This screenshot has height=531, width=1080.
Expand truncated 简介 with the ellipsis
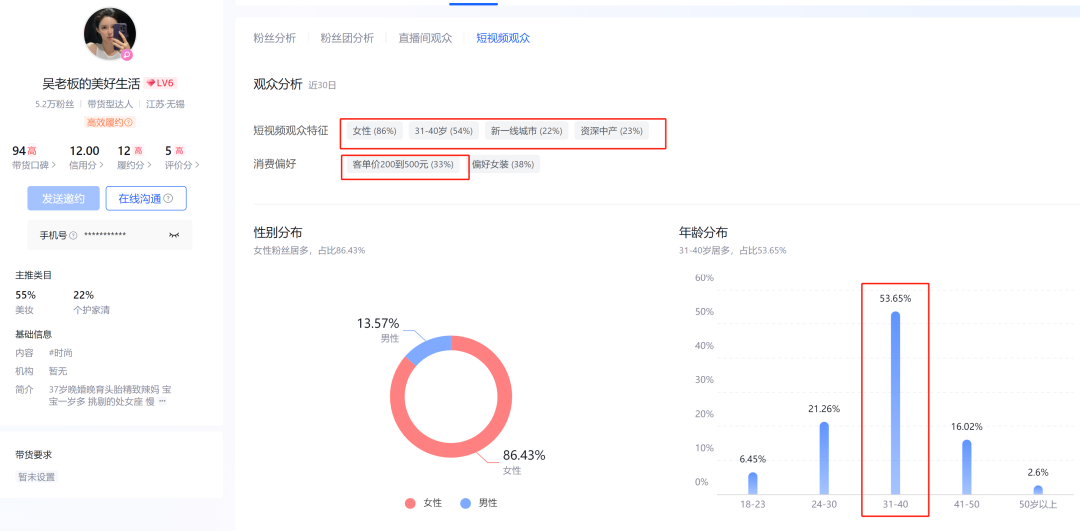pyautogui.click(x=162, y=401)
